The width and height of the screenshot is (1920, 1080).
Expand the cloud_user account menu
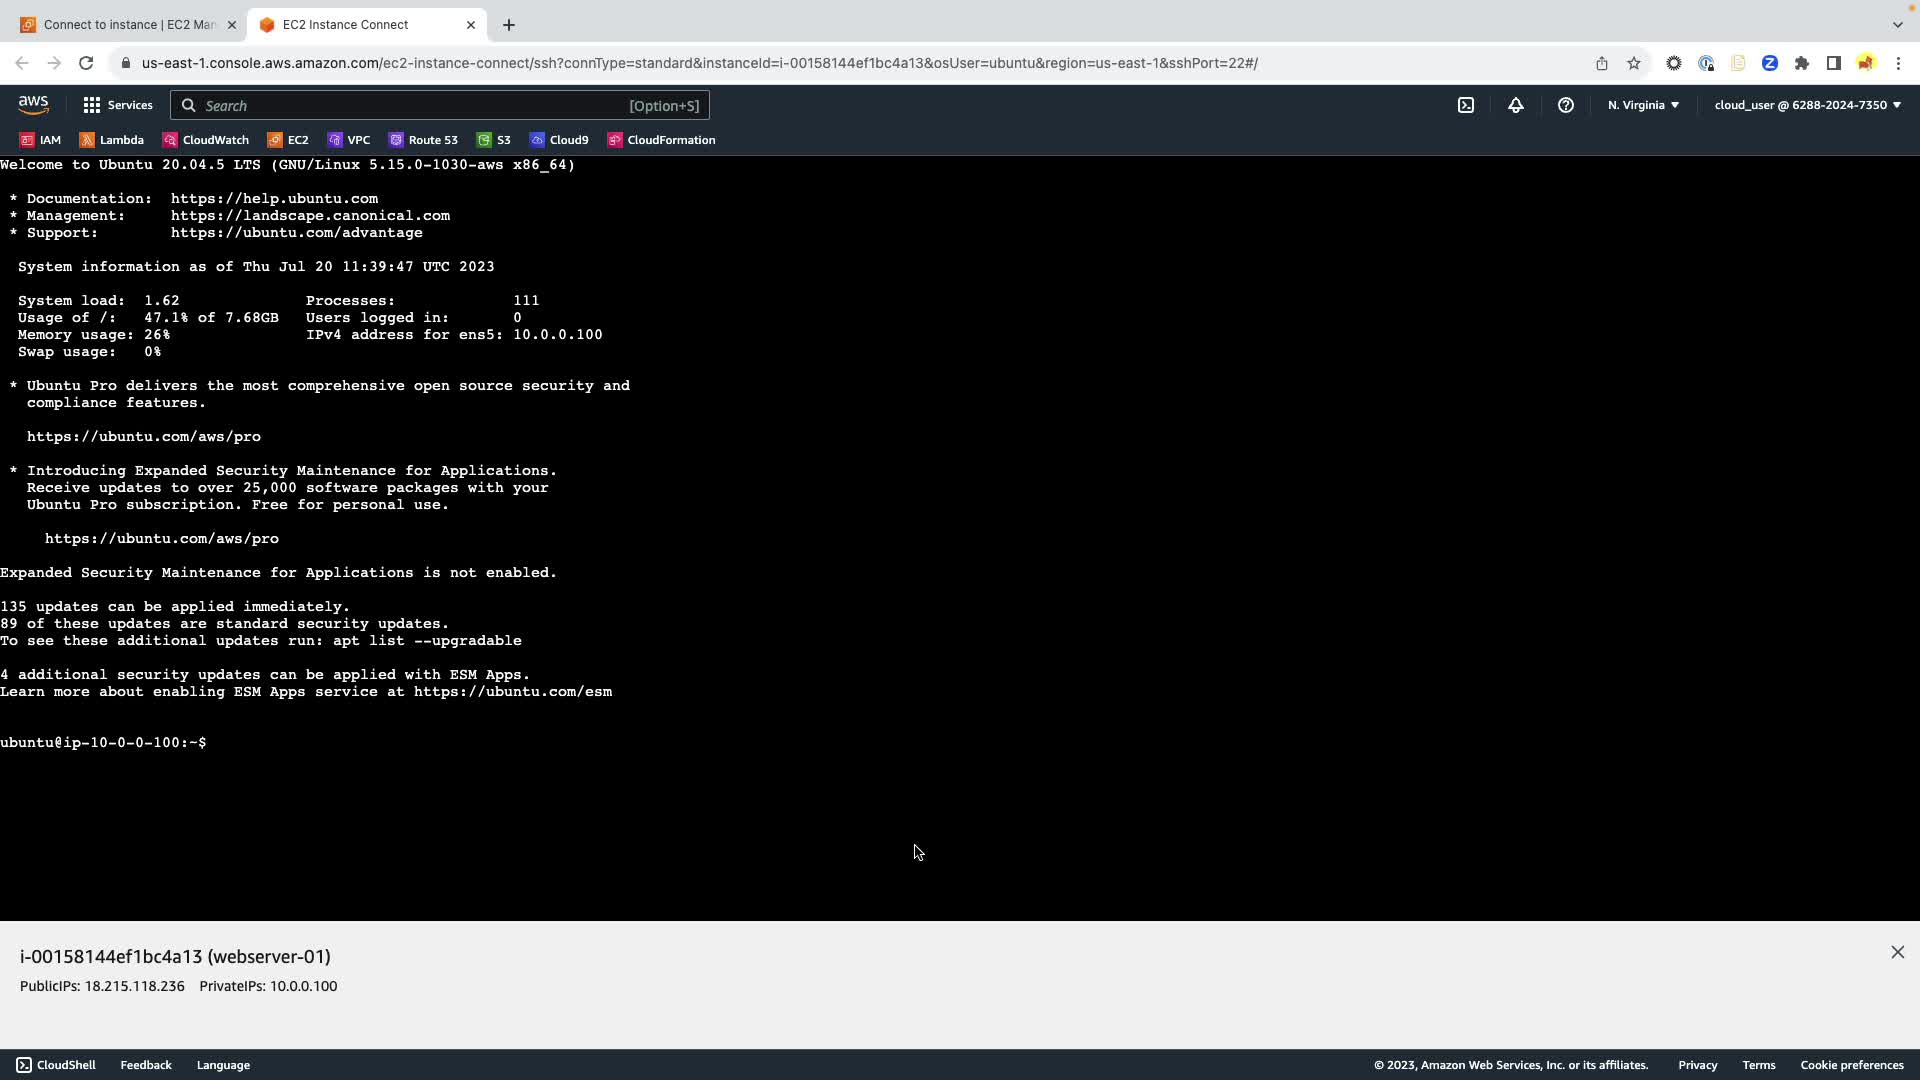click(x=1807, y=105)
